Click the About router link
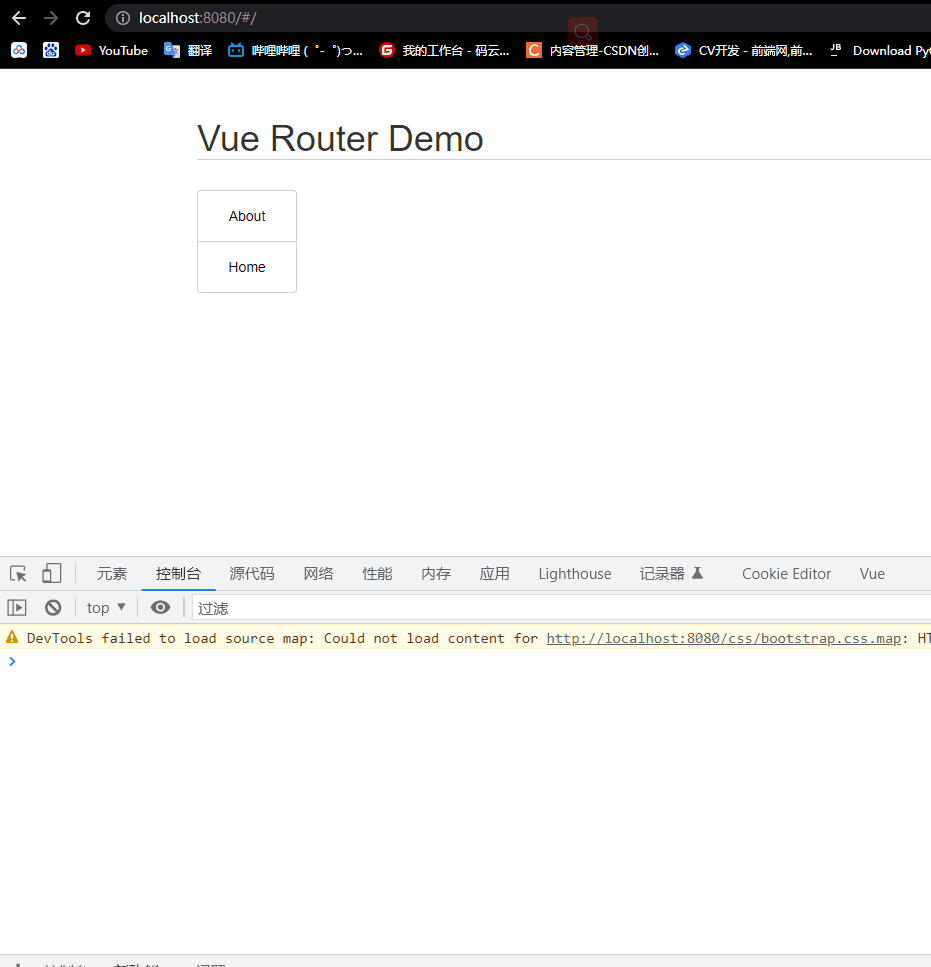Screen dimensions: 931x967 (x=247, y=216)
